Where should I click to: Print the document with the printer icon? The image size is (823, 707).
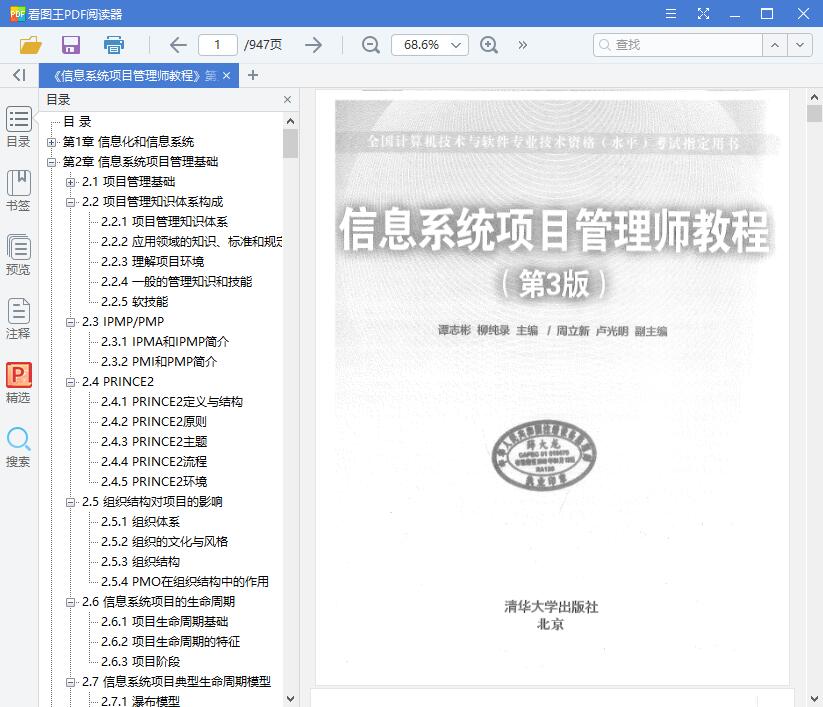113,45
